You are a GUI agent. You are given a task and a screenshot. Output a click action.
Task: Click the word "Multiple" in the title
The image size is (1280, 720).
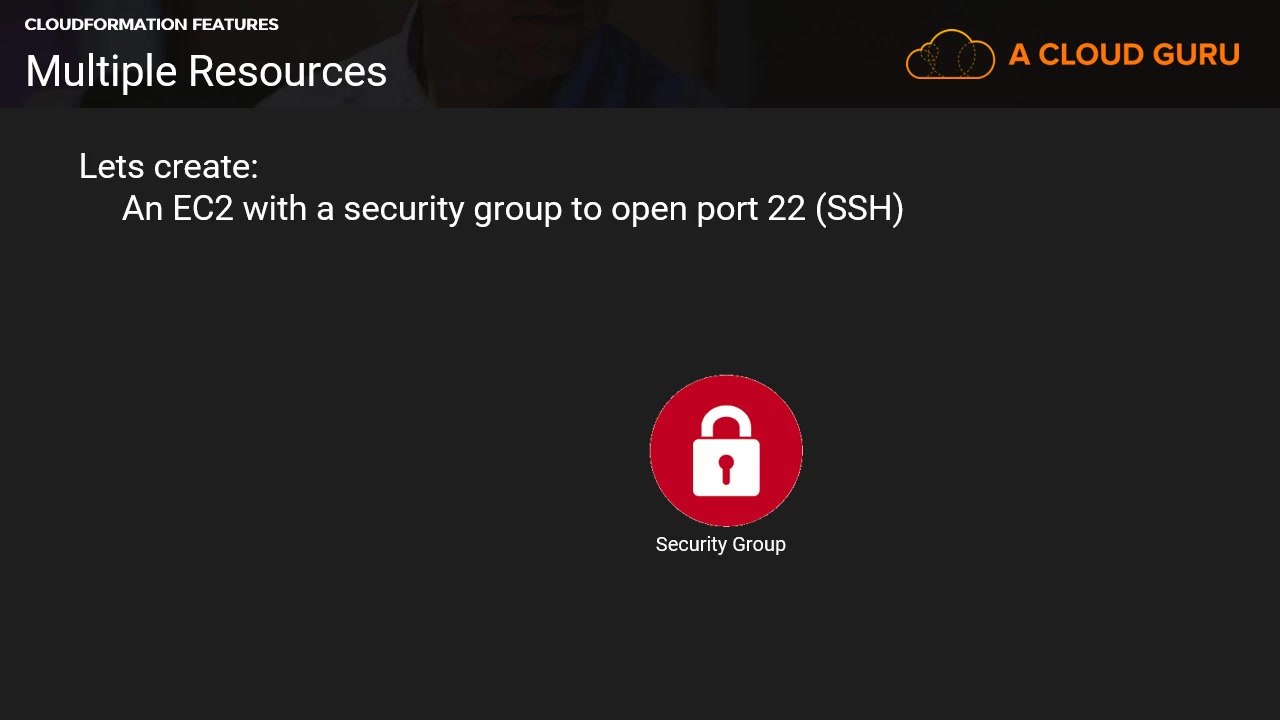101,72
